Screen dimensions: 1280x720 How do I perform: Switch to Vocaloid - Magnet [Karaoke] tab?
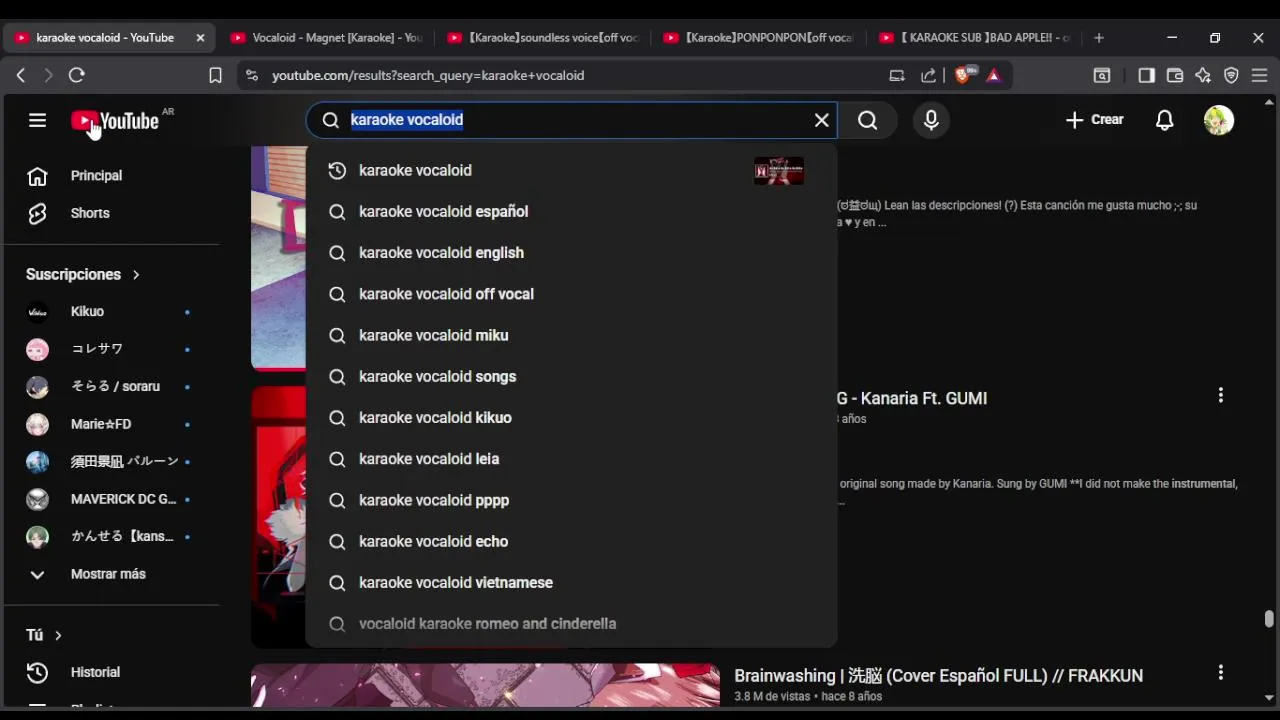(x=326, y=38)
